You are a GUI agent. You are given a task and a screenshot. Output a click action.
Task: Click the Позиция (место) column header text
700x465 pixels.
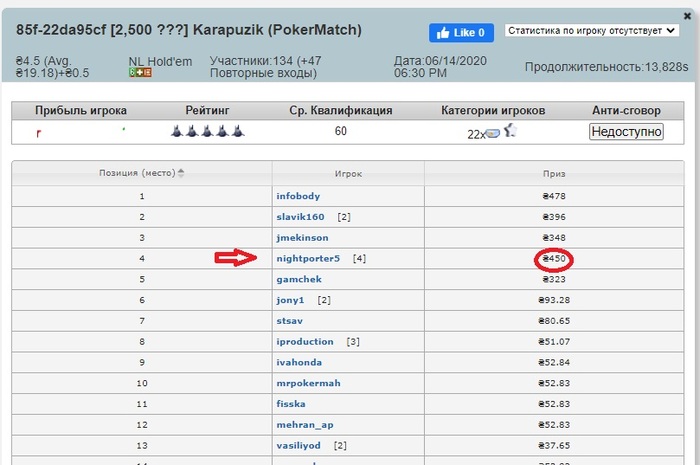coord(137,173)
